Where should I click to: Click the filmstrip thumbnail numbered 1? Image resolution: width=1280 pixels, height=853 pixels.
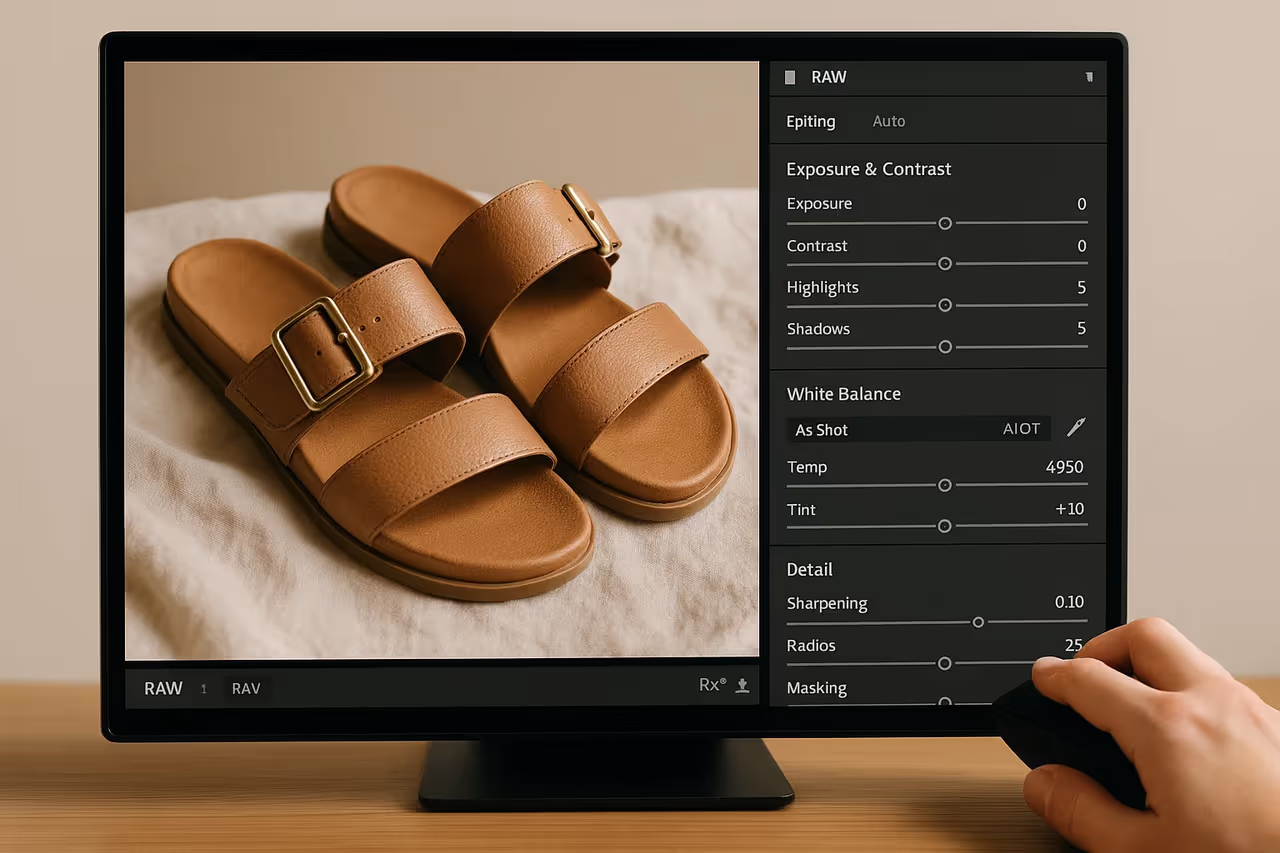[x=204, y=688]
